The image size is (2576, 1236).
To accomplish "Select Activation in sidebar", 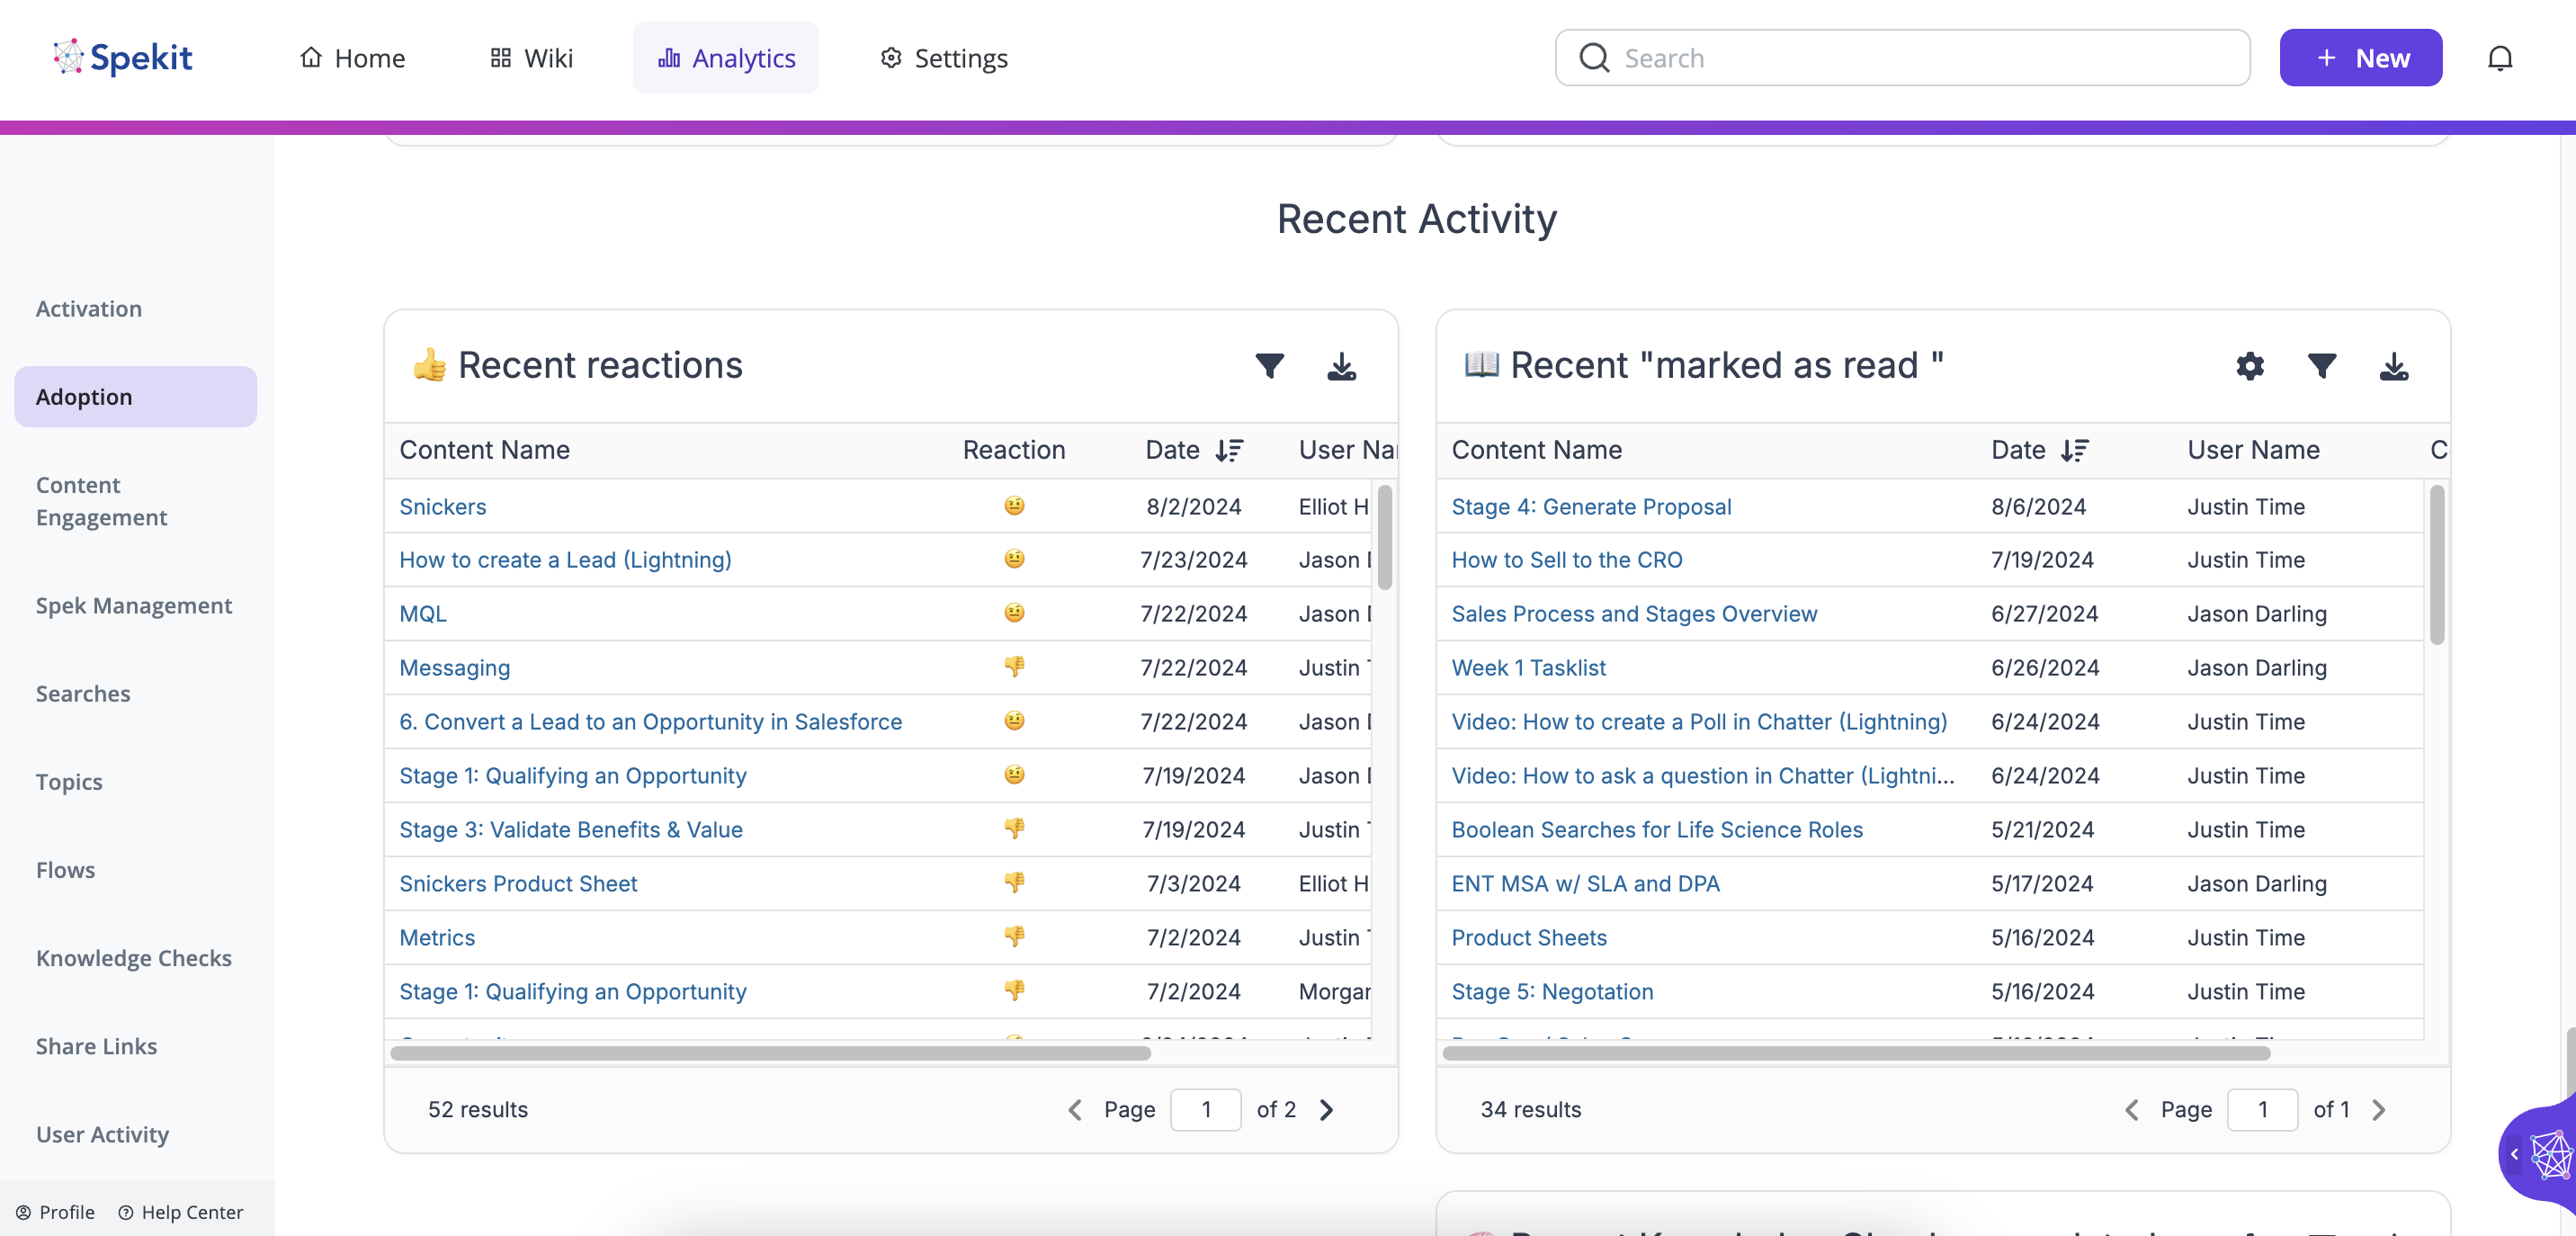I will pyautogui.click(x=89, y=309).
